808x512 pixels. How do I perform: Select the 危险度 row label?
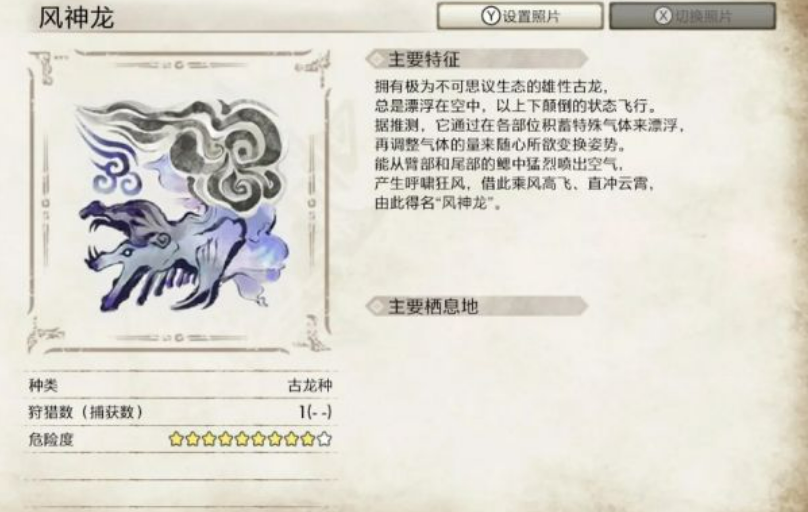(51, 439)
